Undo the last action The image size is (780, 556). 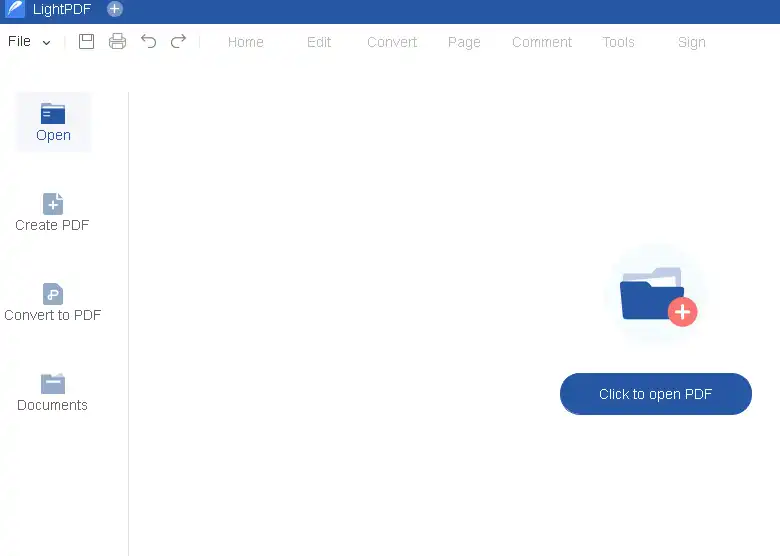coord(149,42)
